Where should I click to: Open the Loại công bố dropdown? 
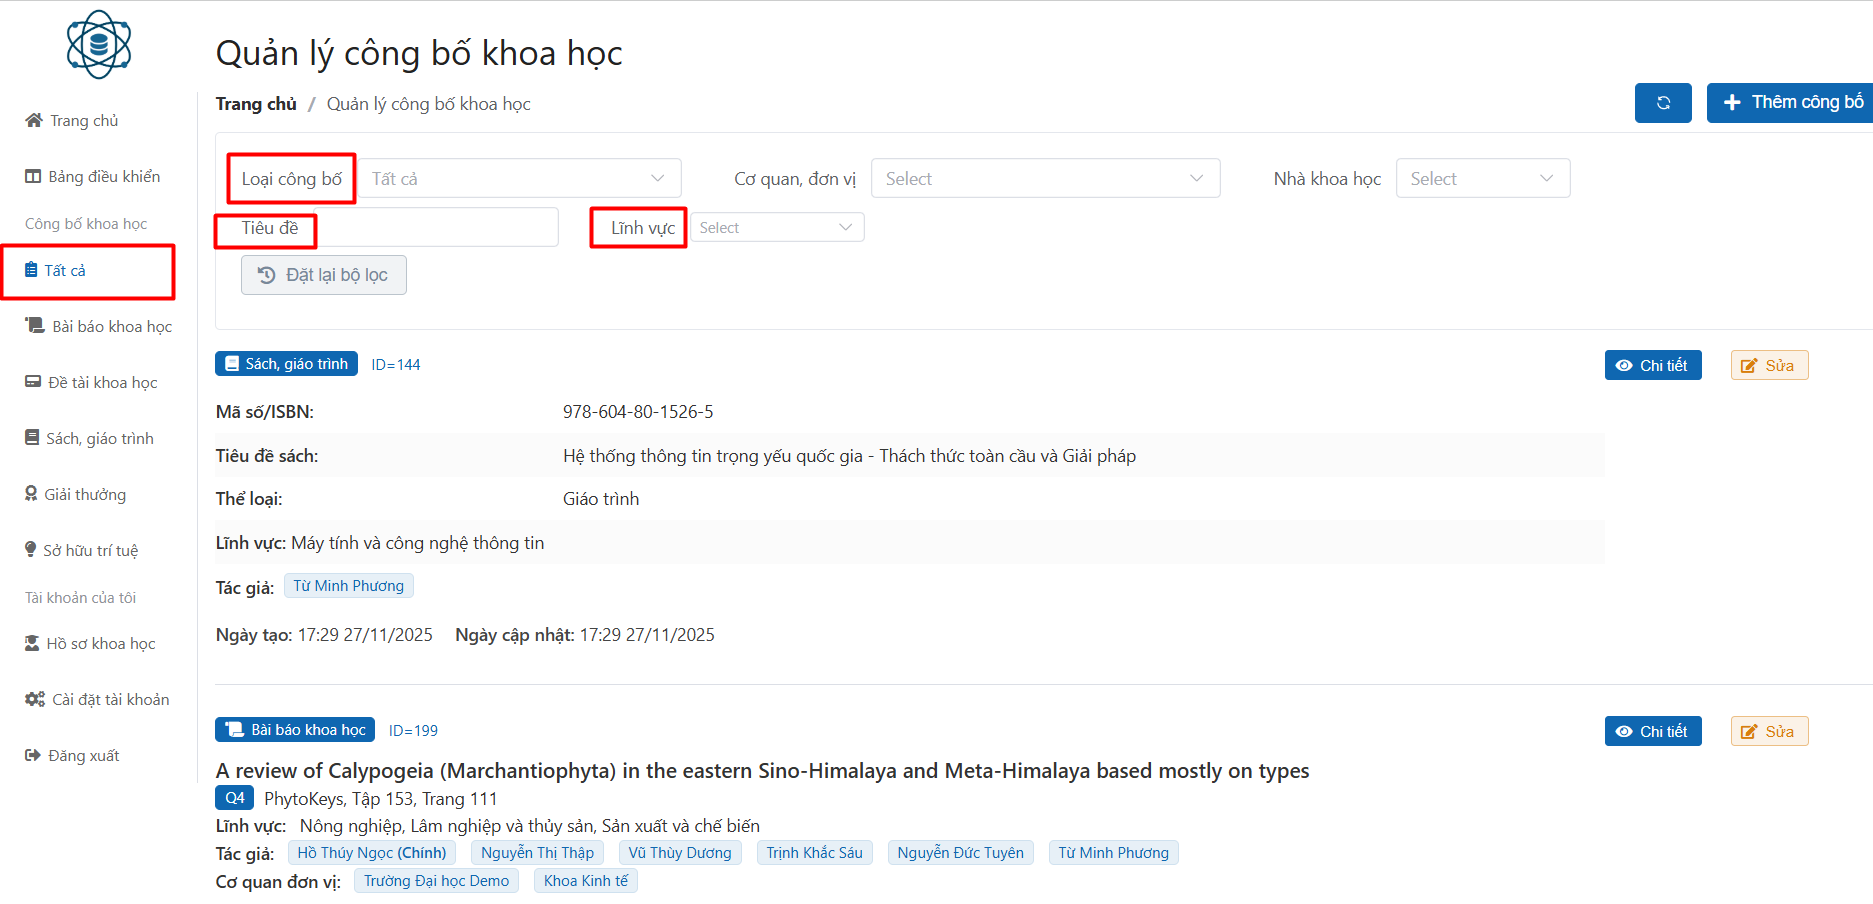coord(519,179)
